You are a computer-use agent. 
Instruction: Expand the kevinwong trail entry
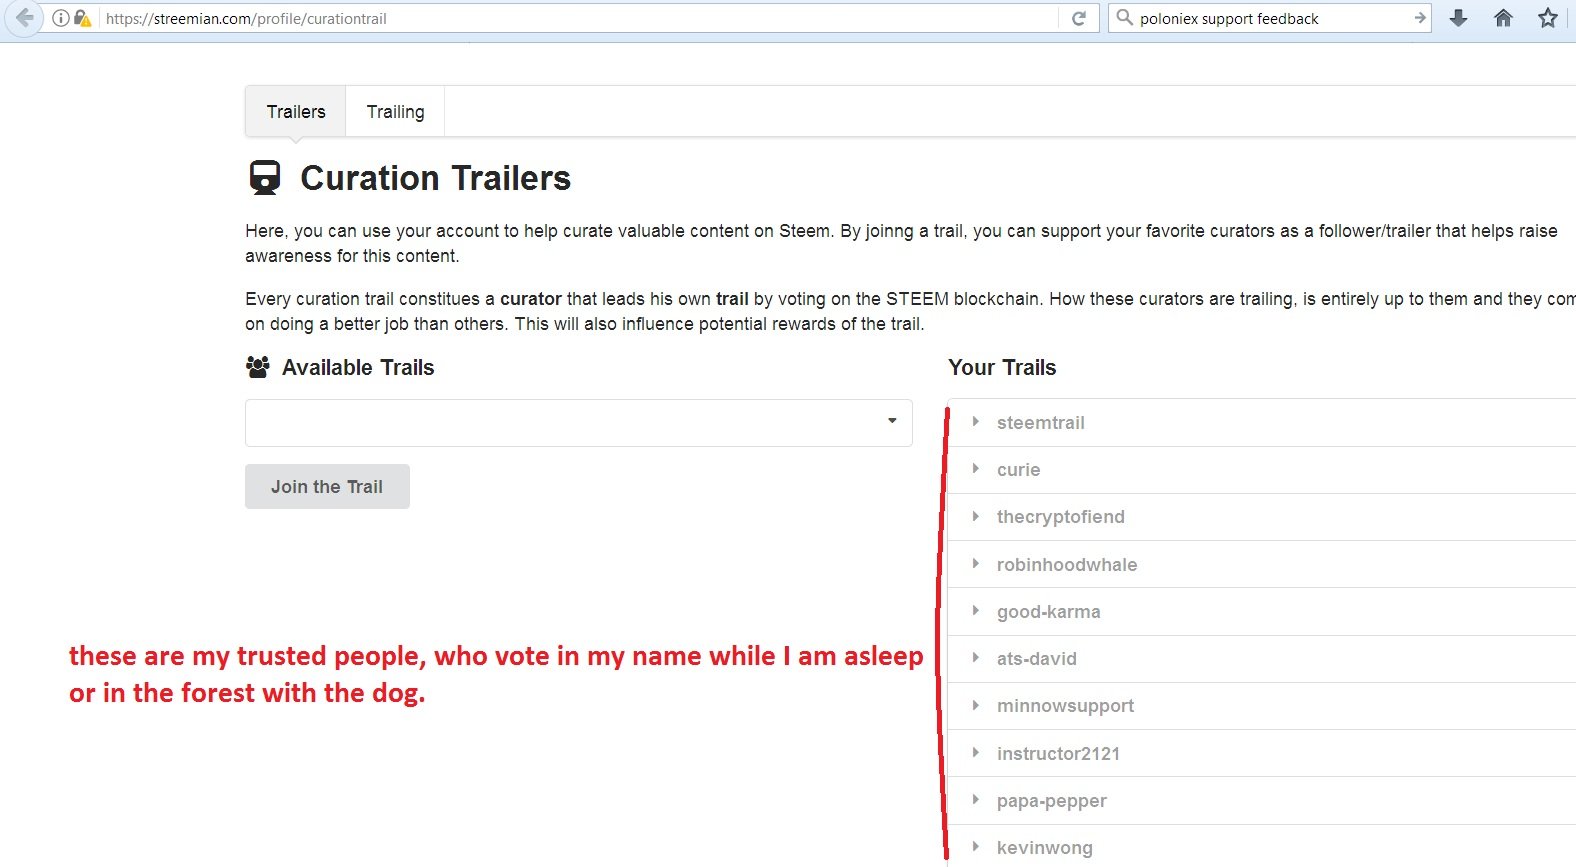click(1261, 847)
